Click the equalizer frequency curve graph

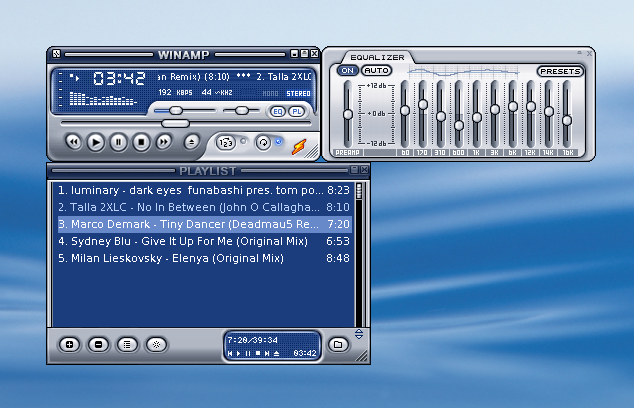[463, 73]
